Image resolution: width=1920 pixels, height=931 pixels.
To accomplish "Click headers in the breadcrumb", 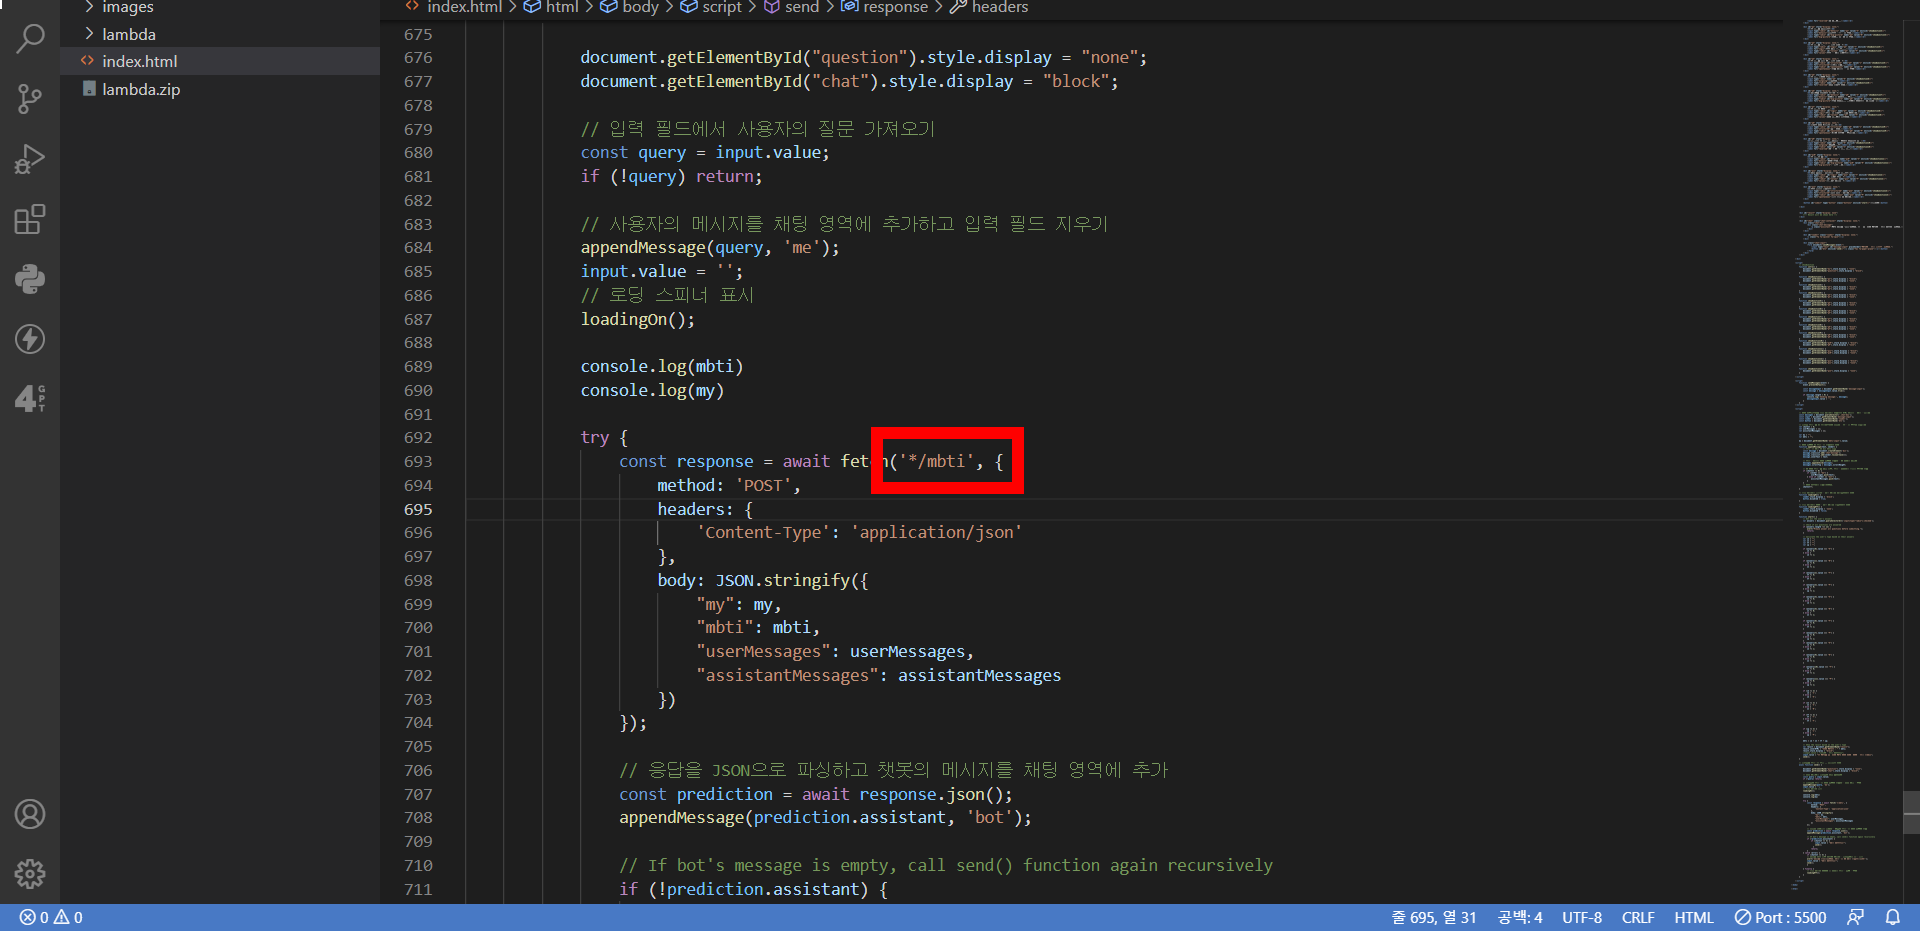I will (1000, 7).
